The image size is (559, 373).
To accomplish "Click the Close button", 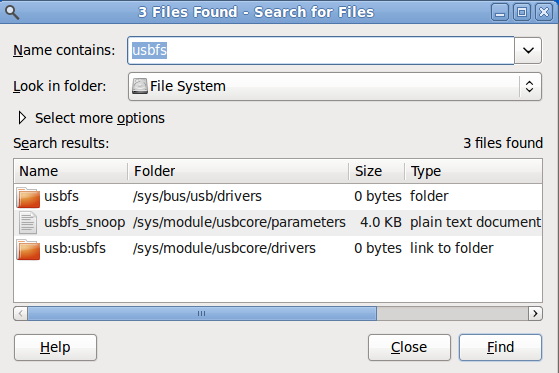I will tap(409, 347).
